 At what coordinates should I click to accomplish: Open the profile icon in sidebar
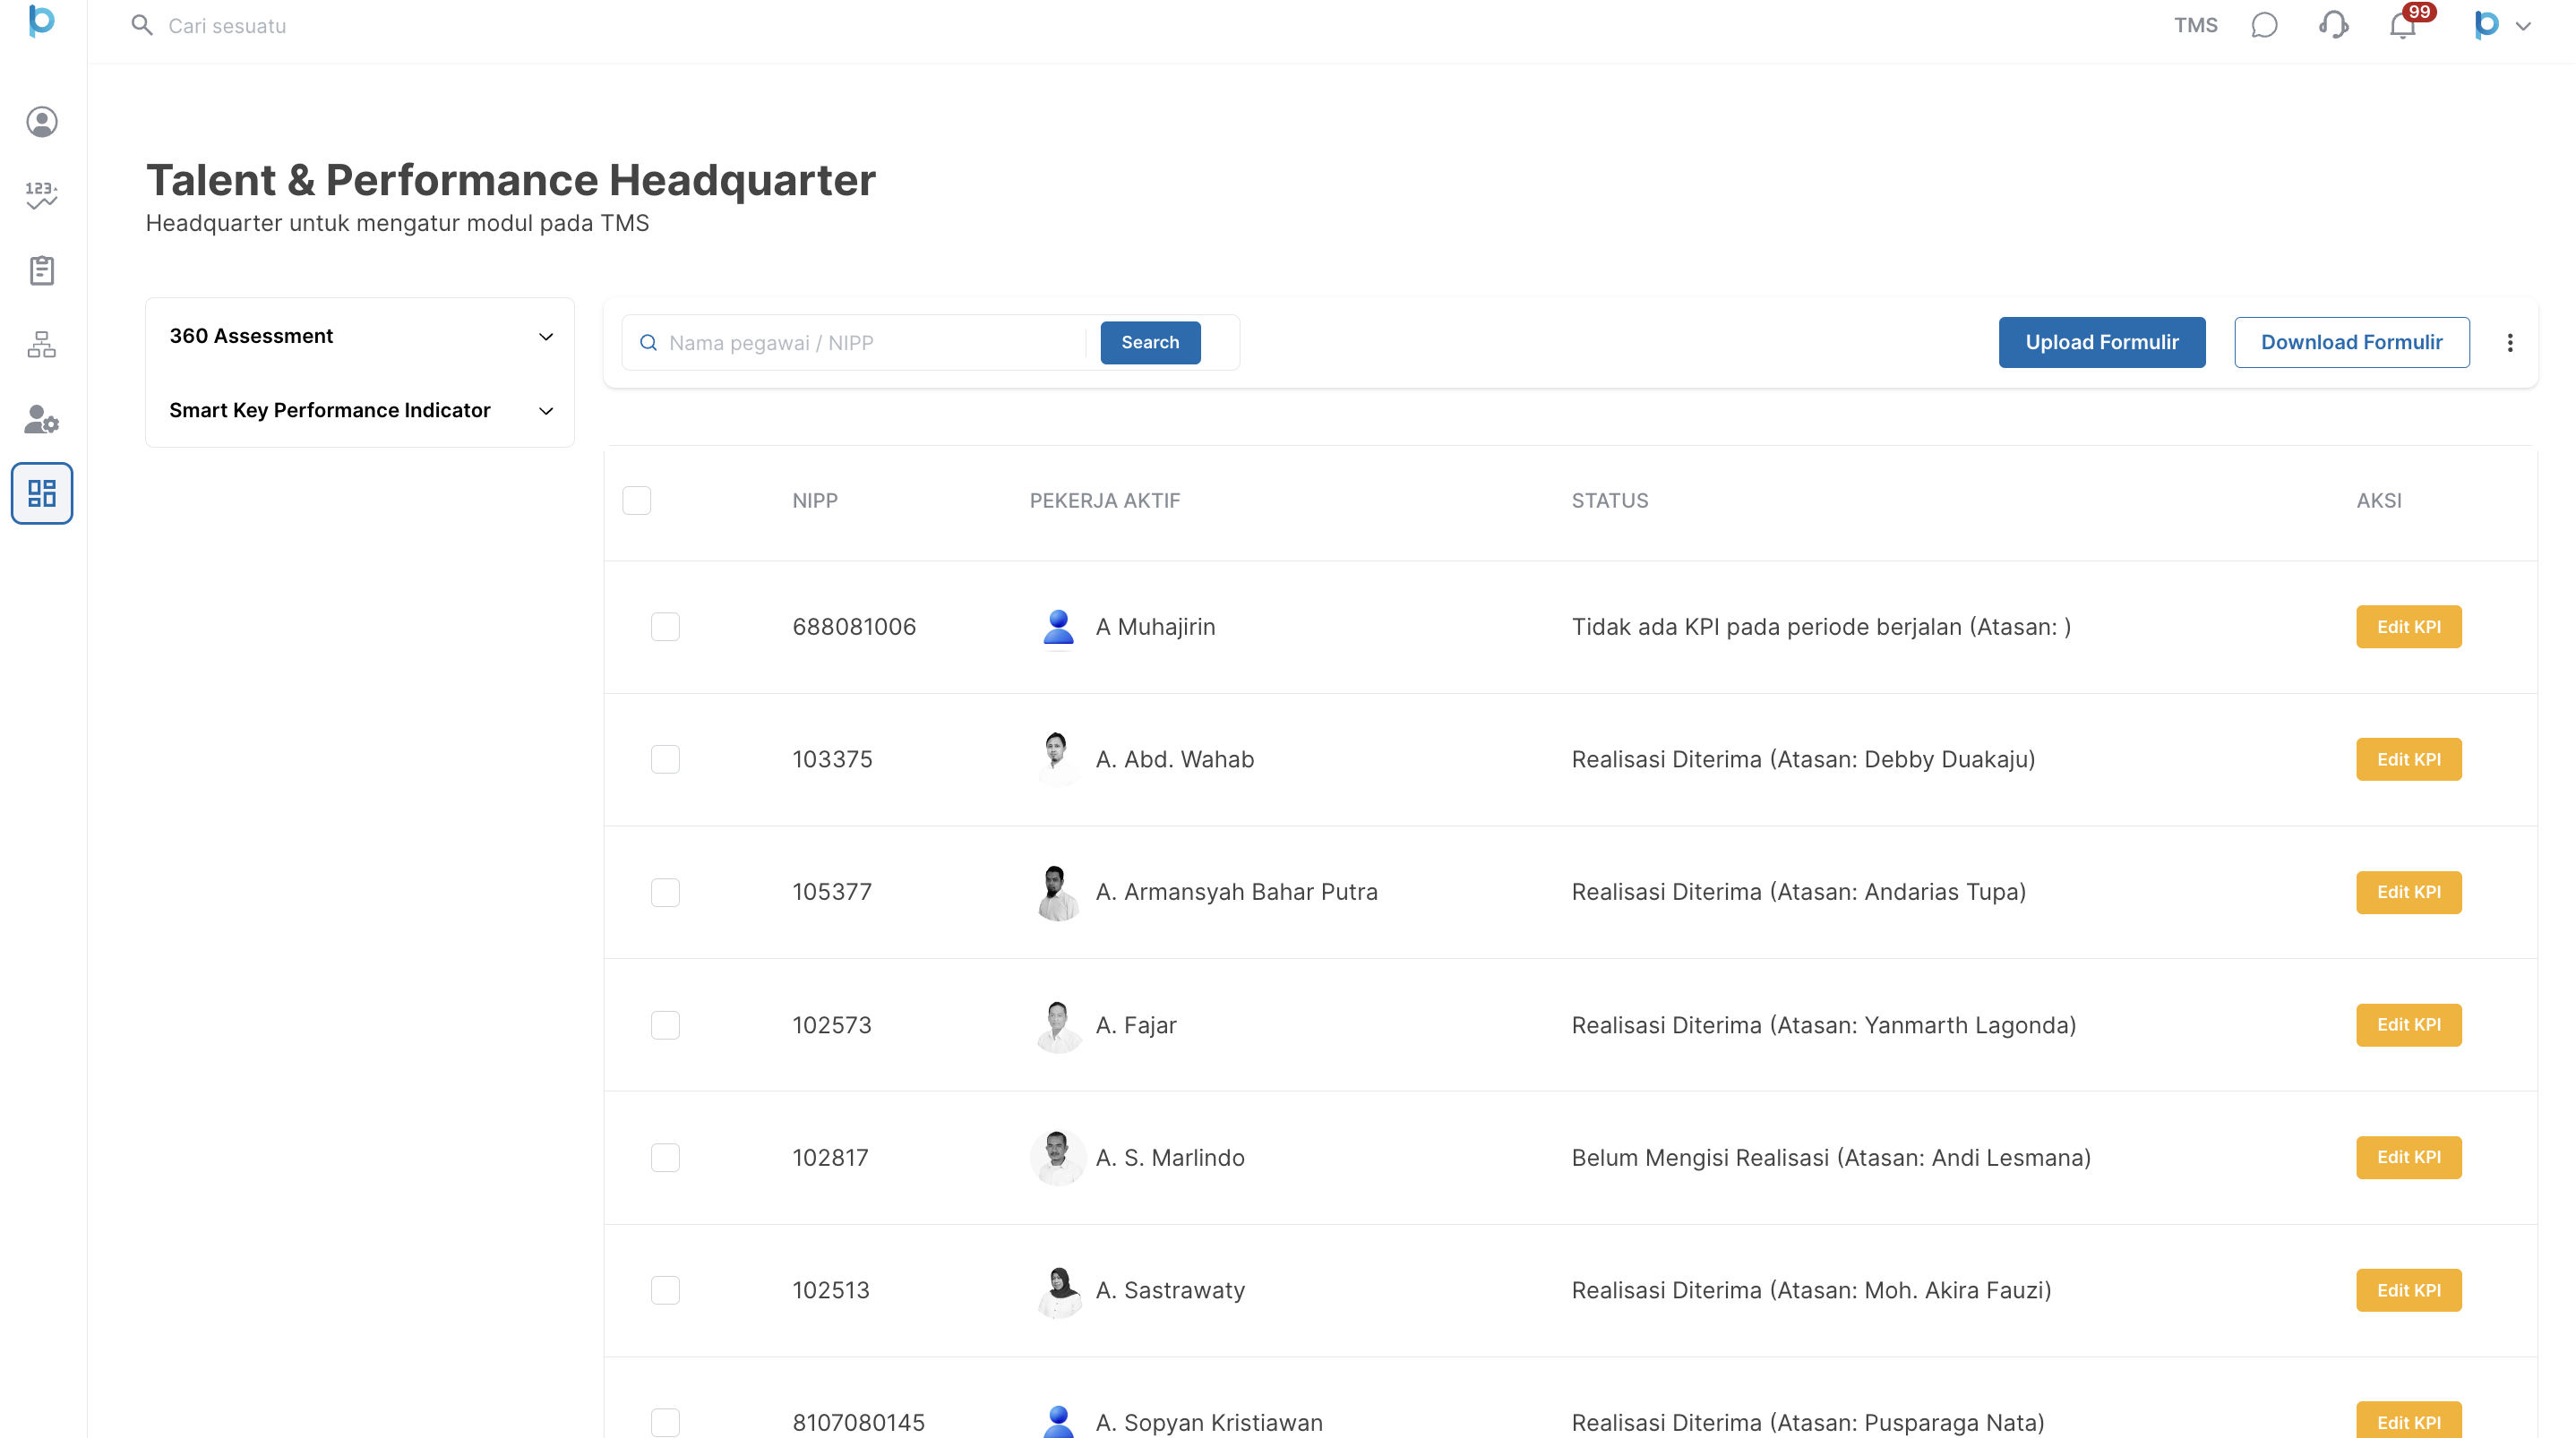click(41, 122)
